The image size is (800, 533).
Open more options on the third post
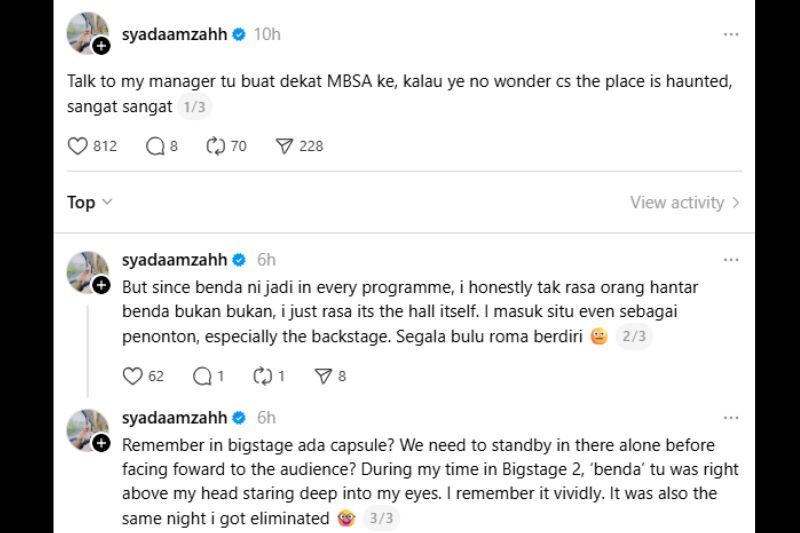[x=731, y=418]
